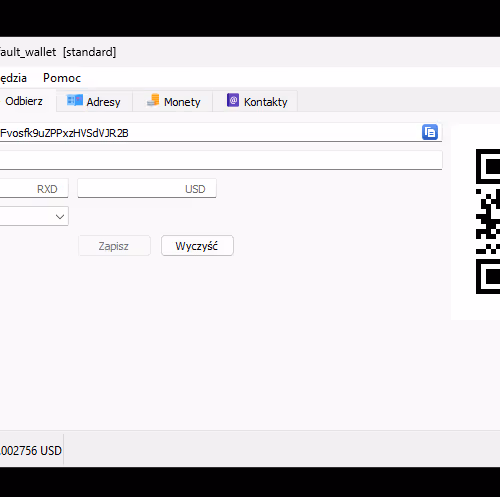The image size is (500, 497).
Task: Open the Adresy tab label
Action: pos(103,102)
